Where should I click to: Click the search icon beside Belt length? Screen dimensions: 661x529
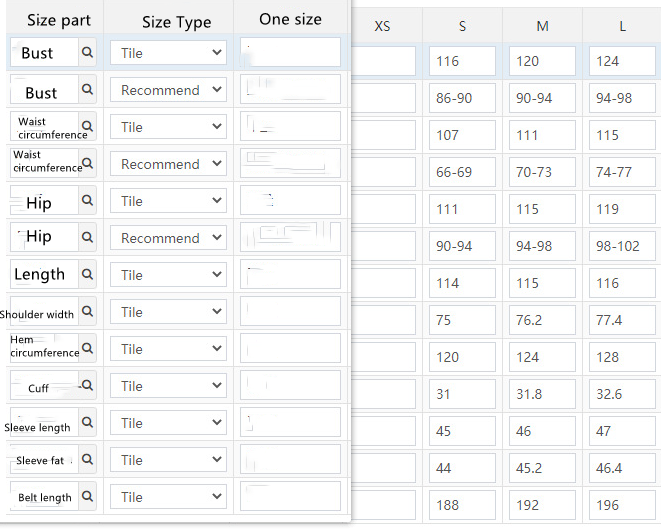pos(88,497)
